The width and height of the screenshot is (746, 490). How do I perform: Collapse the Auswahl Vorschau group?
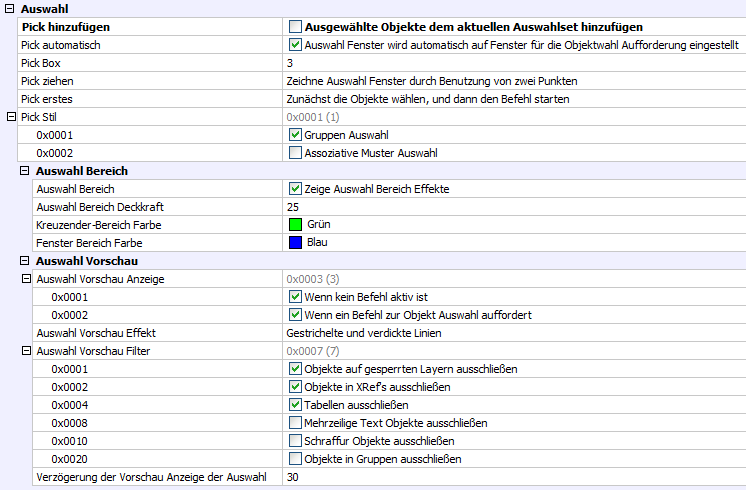[26, 261]
